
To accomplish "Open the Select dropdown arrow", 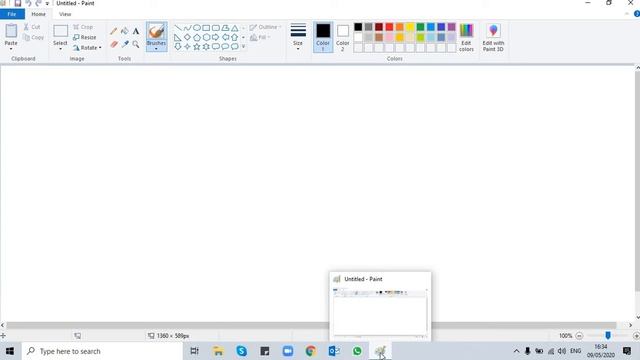I will coord(60,49).
